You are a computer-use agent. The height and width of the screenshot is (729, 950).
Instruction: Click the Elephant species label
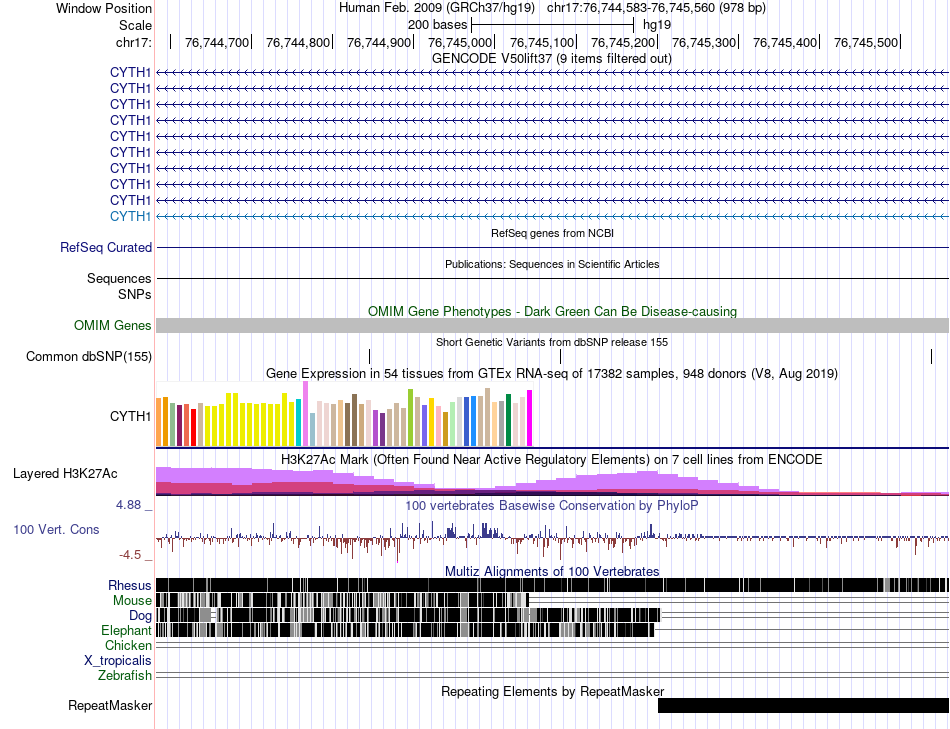point(126,631)
